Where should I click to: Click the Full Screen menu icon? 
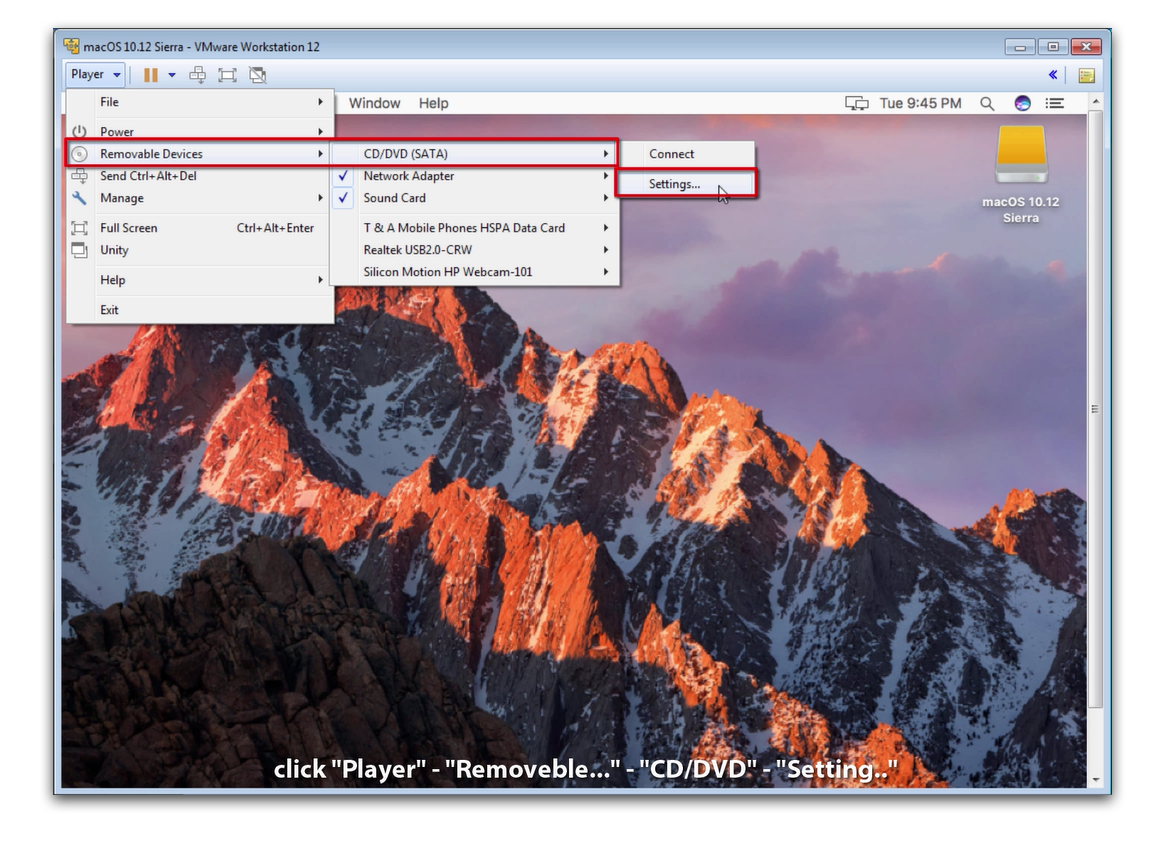tap(79, 228)
